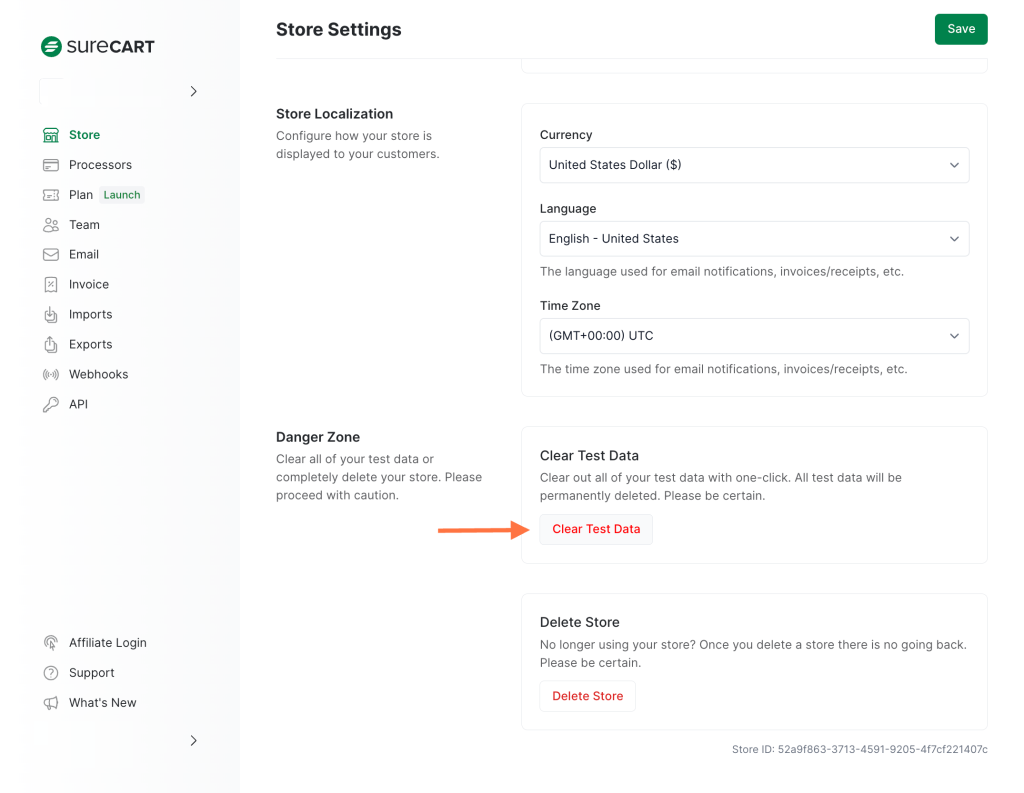Click the Invoice receipt icon
Screen dimensions: 1024x793
[50, 284]
